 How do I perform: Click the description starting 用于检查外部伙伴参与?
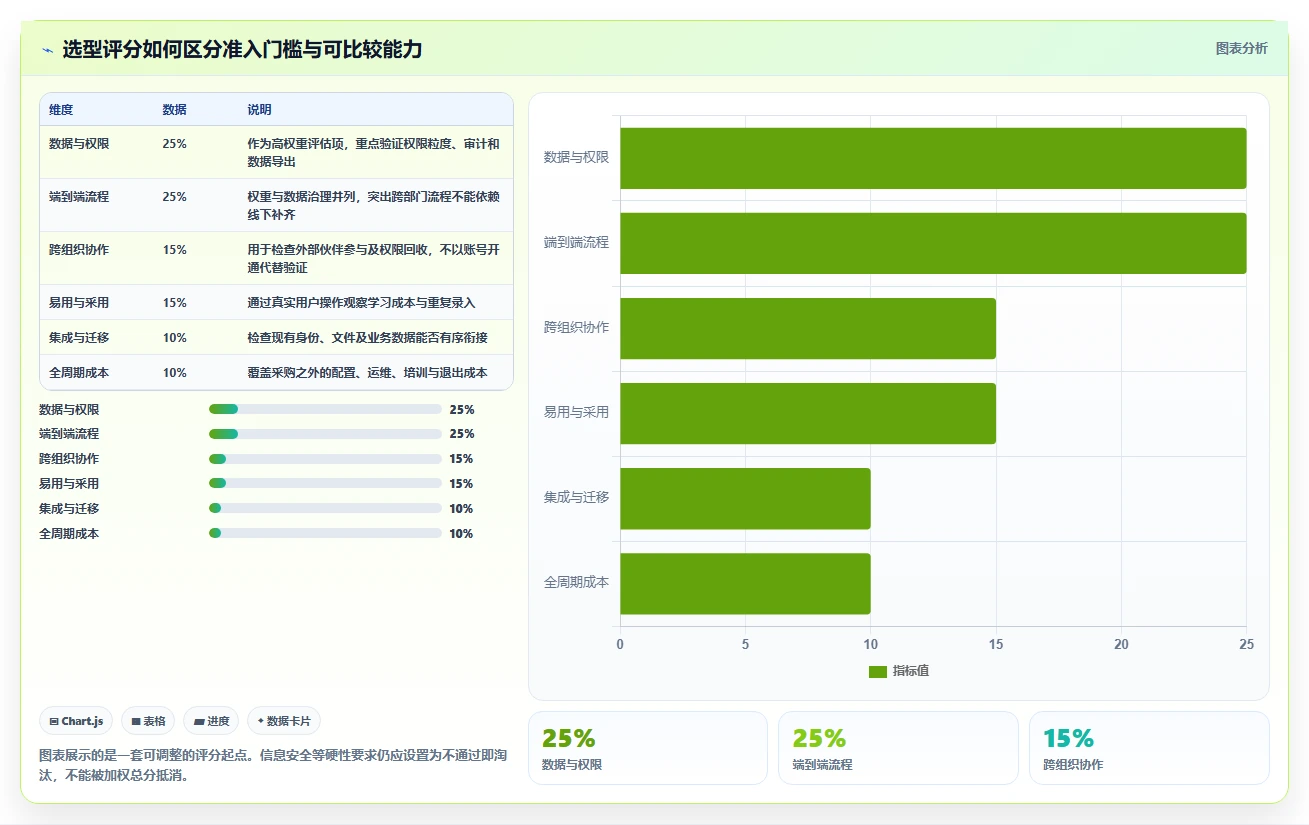pyautogui.click(x=373, y=258)
